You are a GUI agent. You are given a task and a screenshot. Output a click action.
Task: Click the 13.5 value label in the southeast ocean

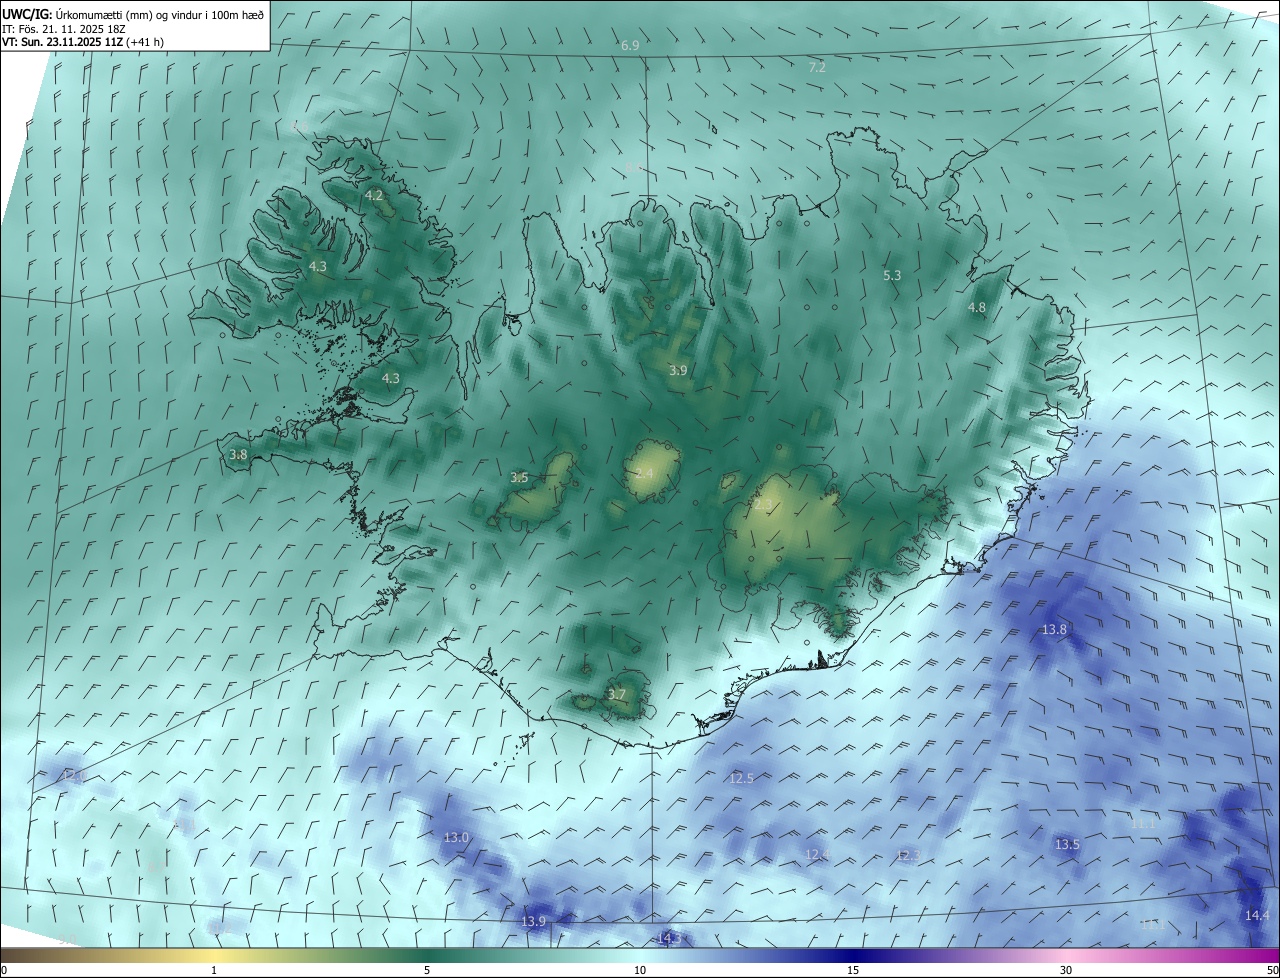(1067, 845)
